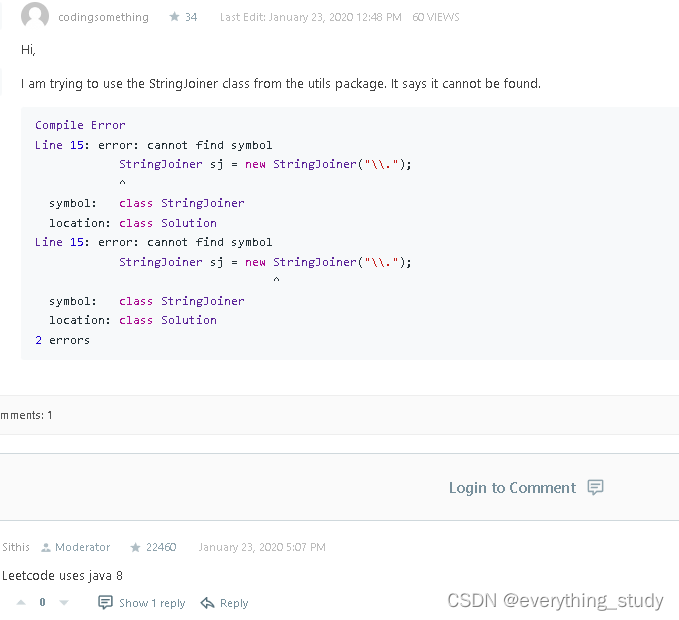This screenshot has width=679, height=620.
Task: Click the '2 errors' line in the code block
Action: pos(62,340)
